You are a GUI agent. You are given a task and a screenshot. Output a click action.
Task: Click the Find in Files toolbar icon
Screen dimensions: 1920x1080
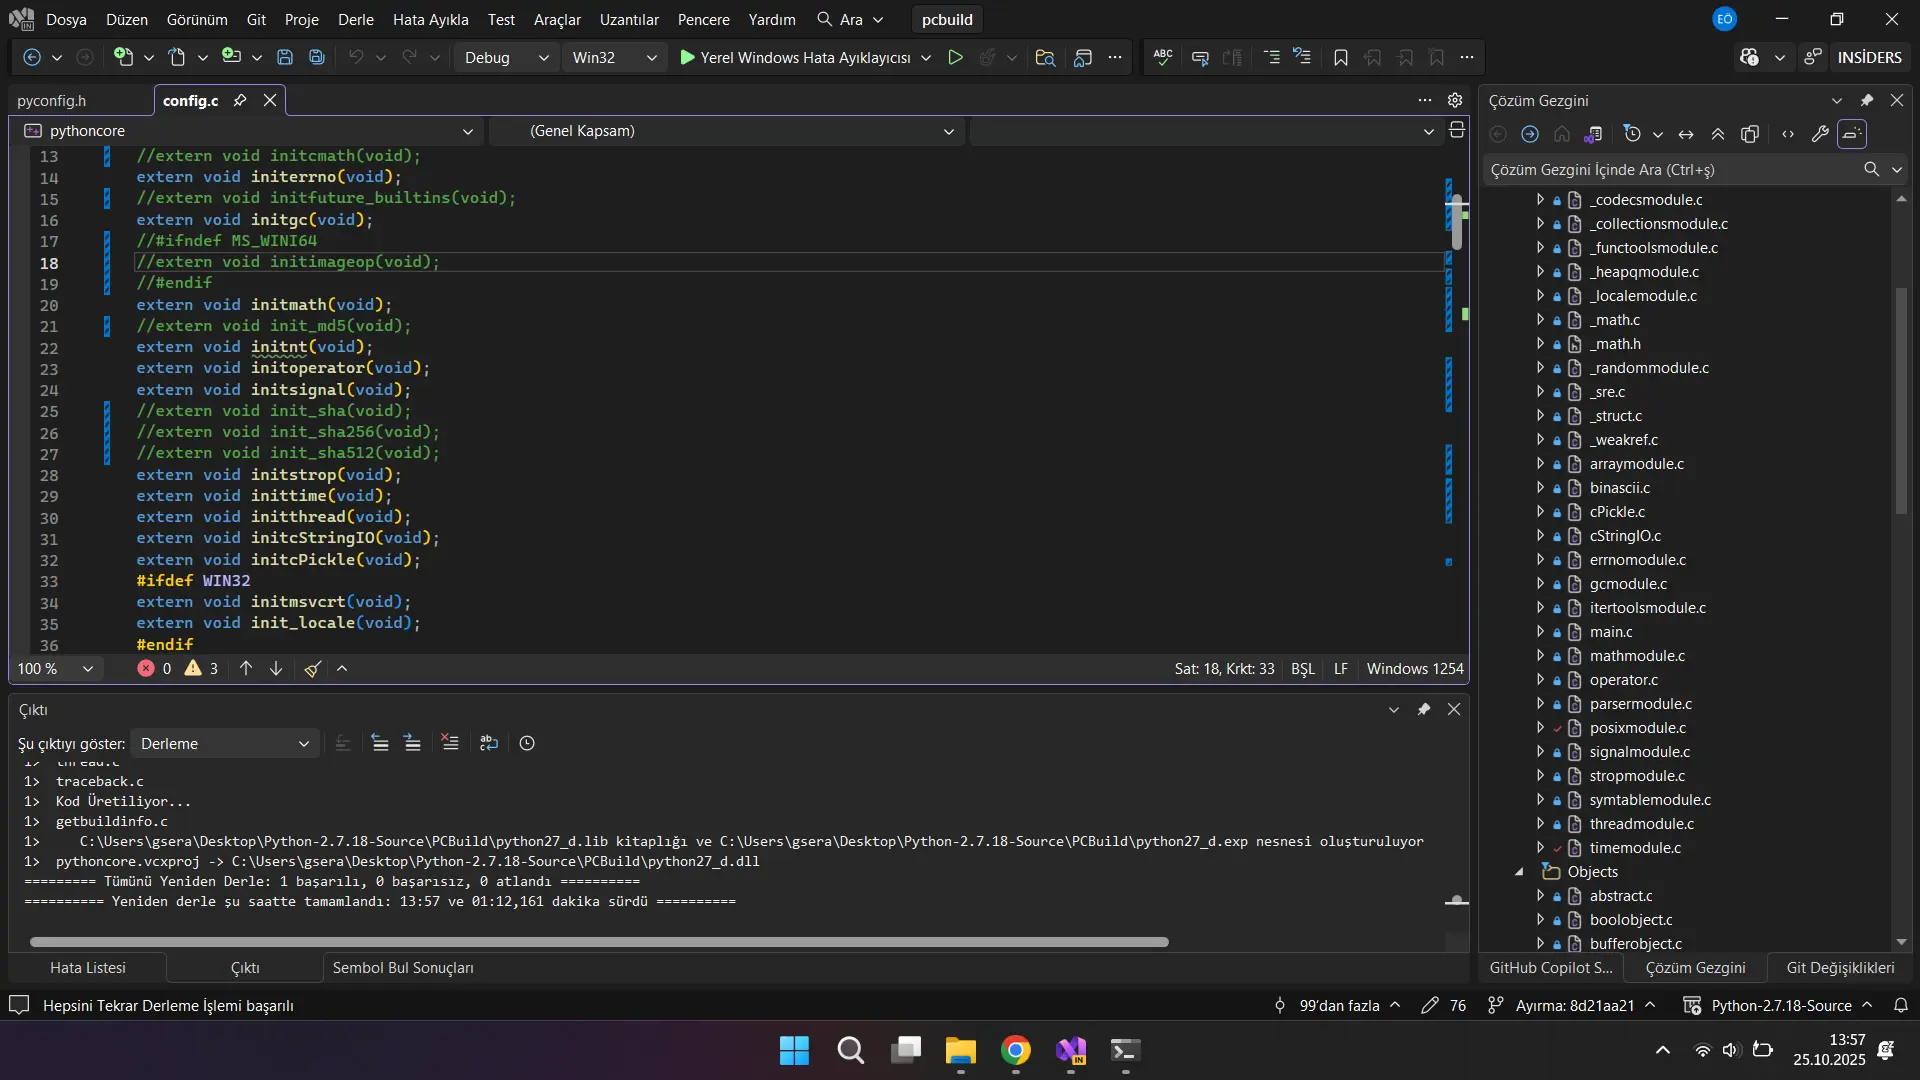(1045, 57)
